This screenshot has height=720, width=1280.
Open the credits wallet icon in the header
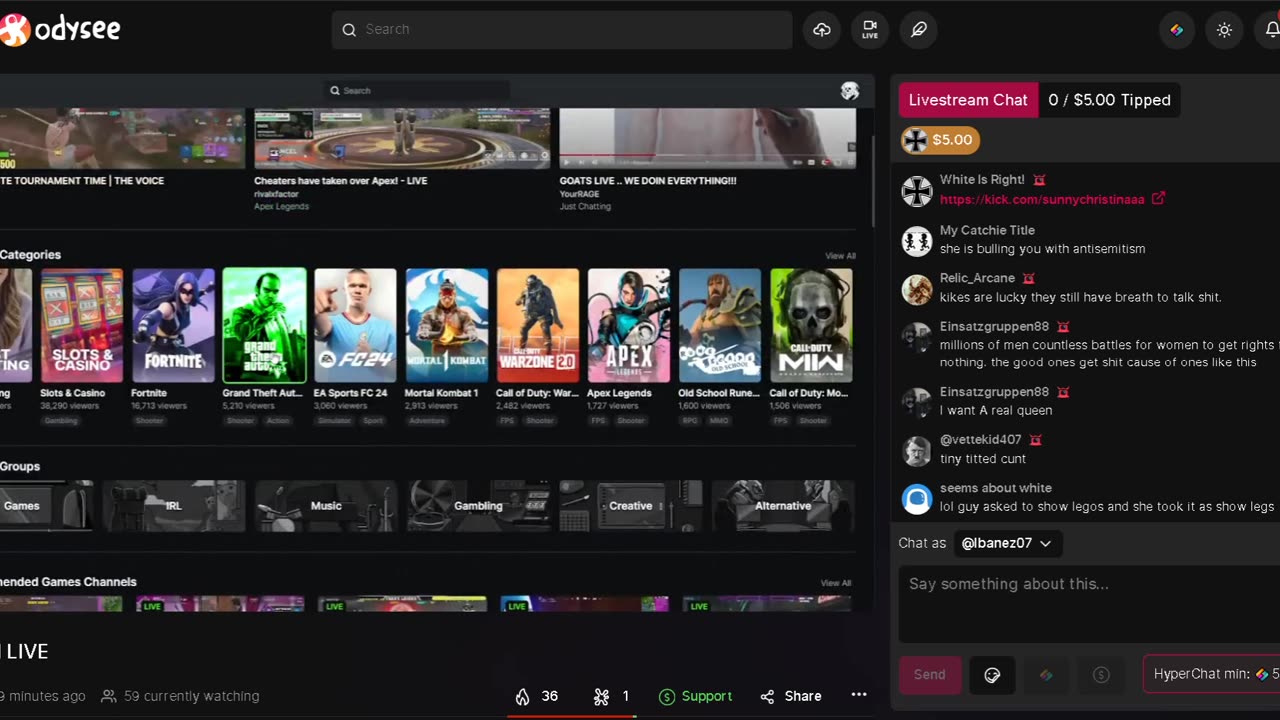point(1177,30)
